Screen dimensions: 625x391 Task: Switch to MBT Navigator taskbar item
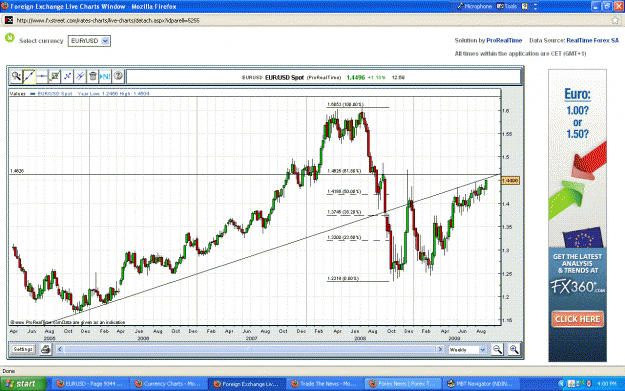coord(482,384)
